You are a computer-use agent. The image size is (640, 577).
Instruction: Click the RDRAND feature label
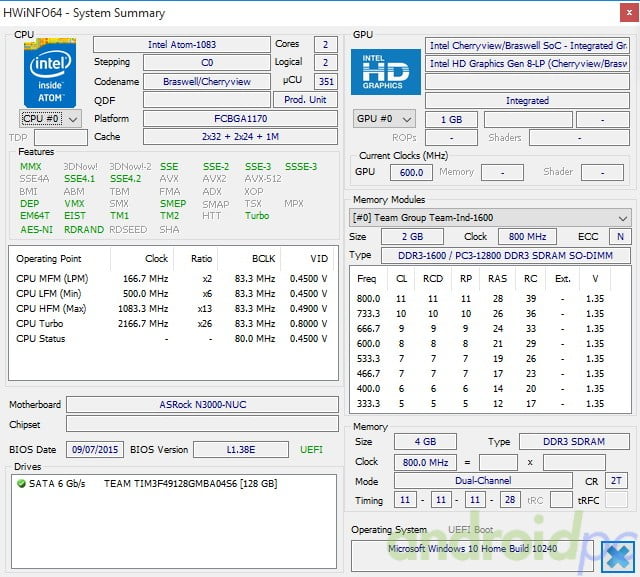pos(84,230)
